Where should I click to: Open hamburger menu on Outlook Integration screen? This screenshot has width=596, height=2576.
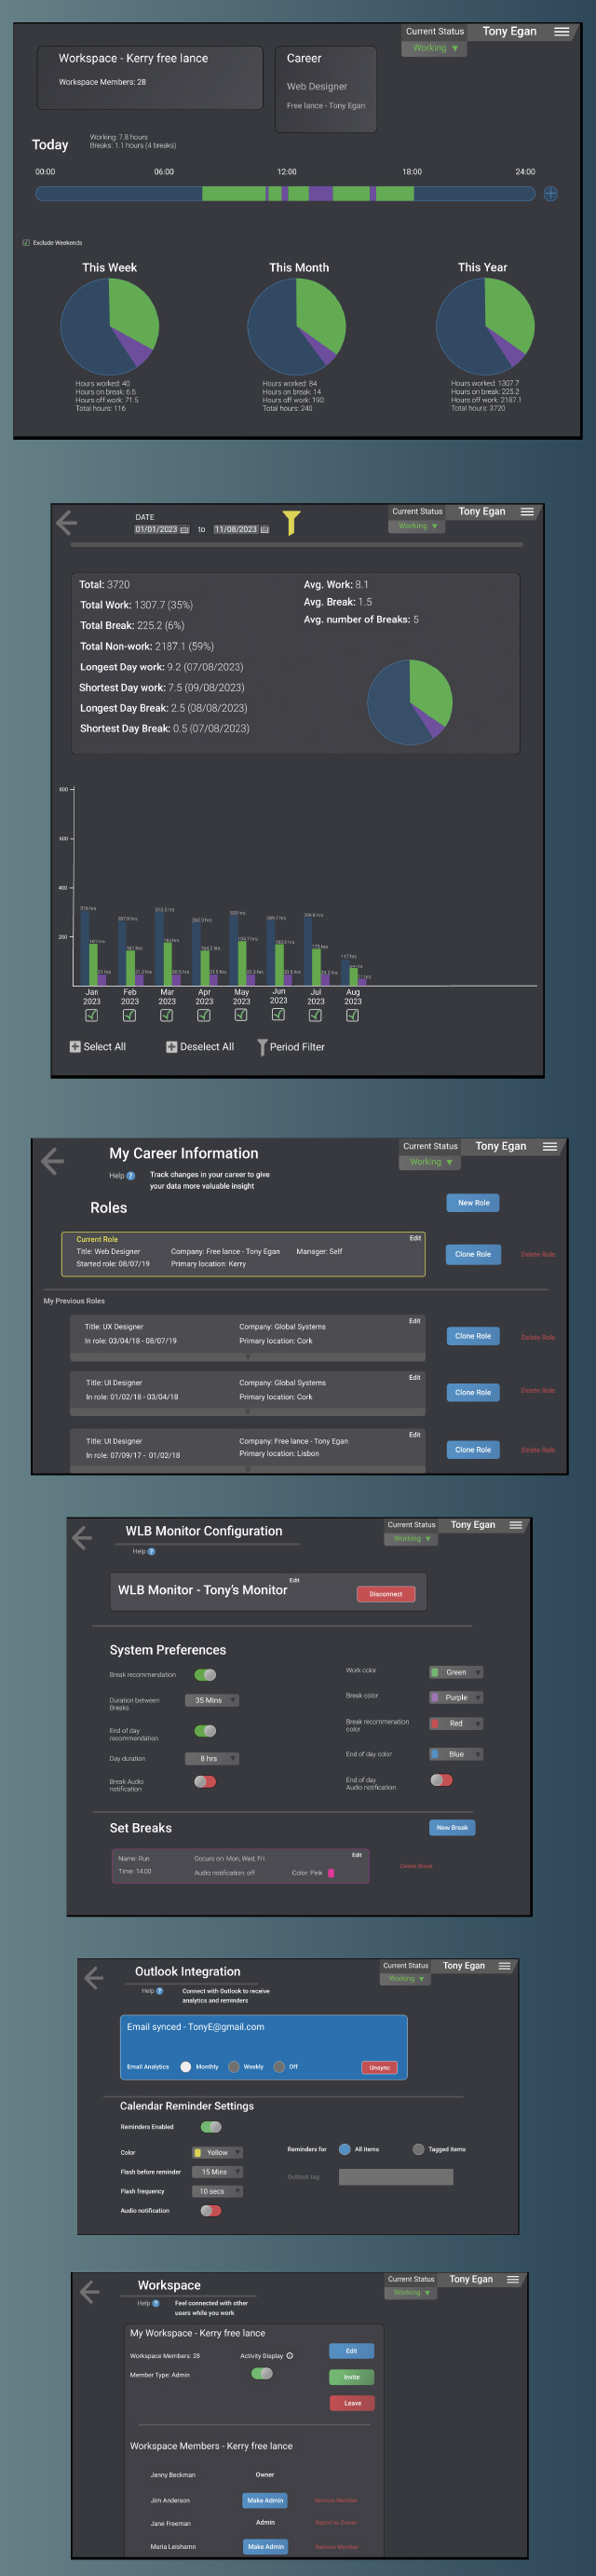[504, 1966]
